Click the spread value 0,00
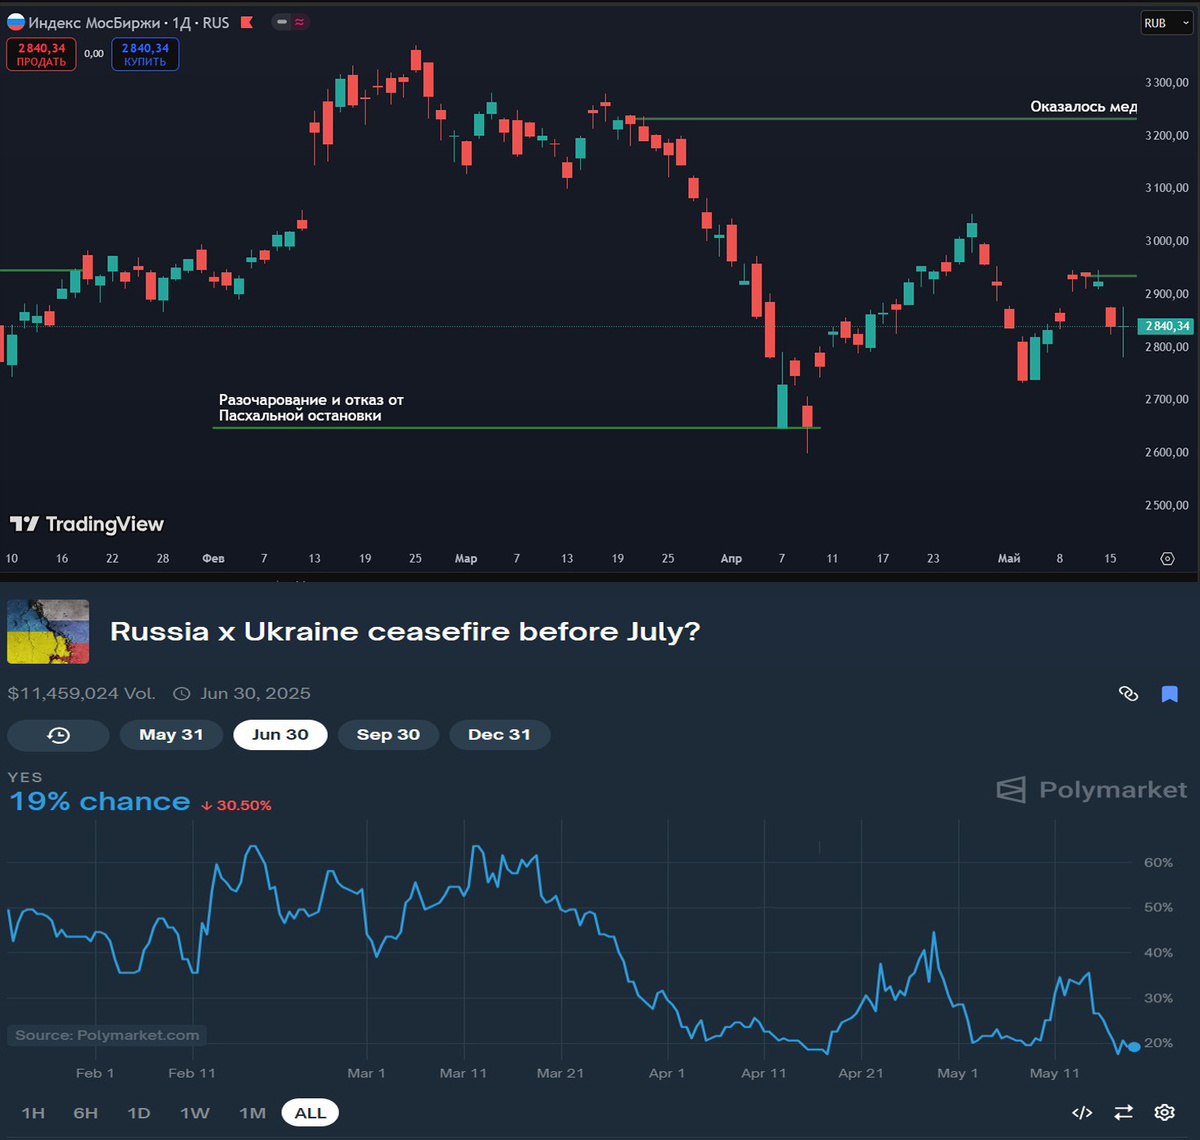 [94, 54]
